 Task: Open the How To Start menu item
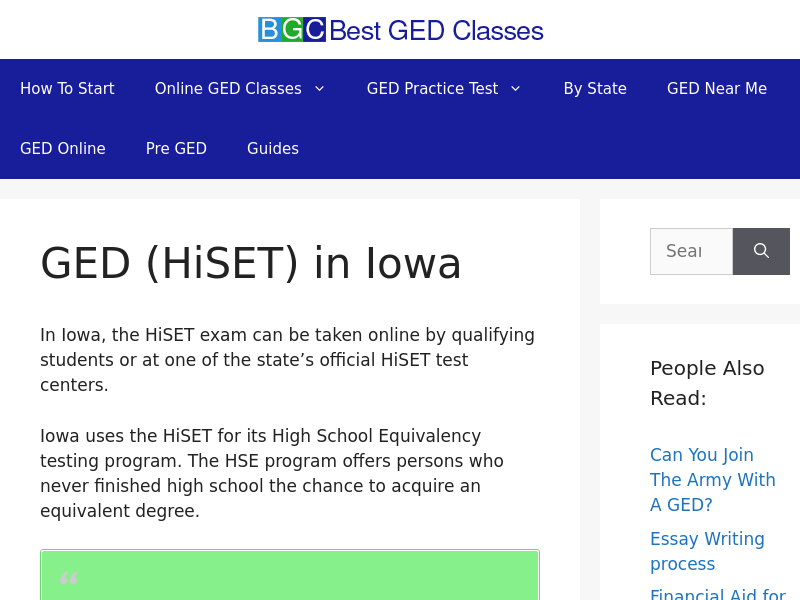[x=67, y=89]
